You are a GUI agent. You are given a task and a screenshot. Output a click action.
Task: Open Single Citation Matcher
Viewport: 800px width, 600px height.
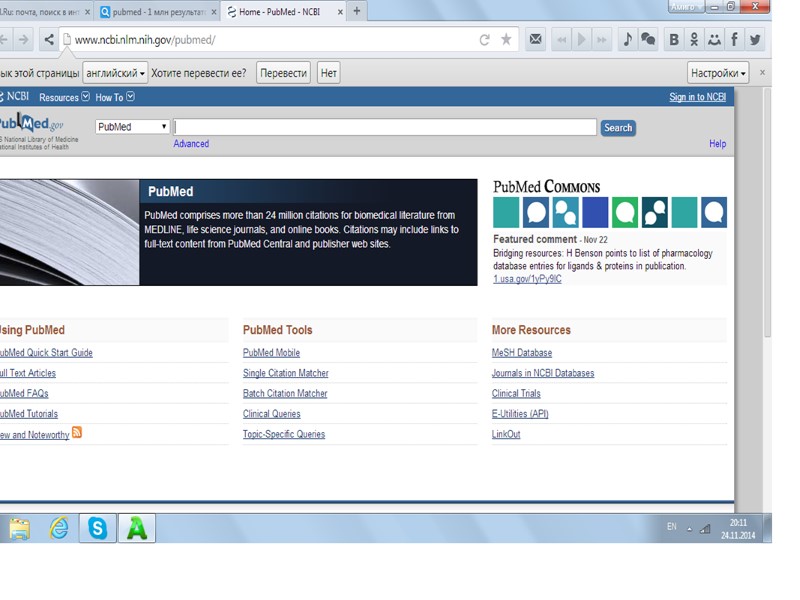point(286,373)
